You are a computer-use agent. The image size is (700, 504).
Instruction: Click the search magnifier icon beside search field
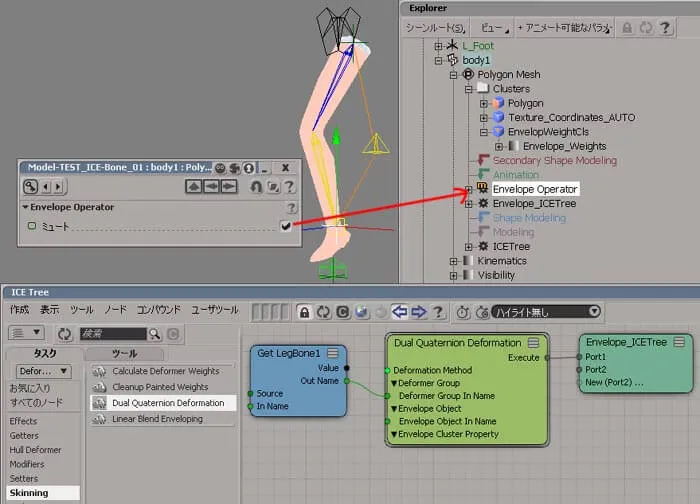tap(154, 334)
